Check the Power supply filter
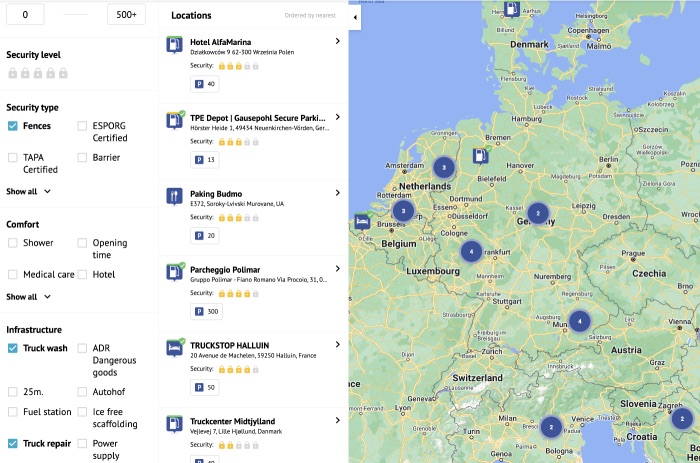 (82, 443)
